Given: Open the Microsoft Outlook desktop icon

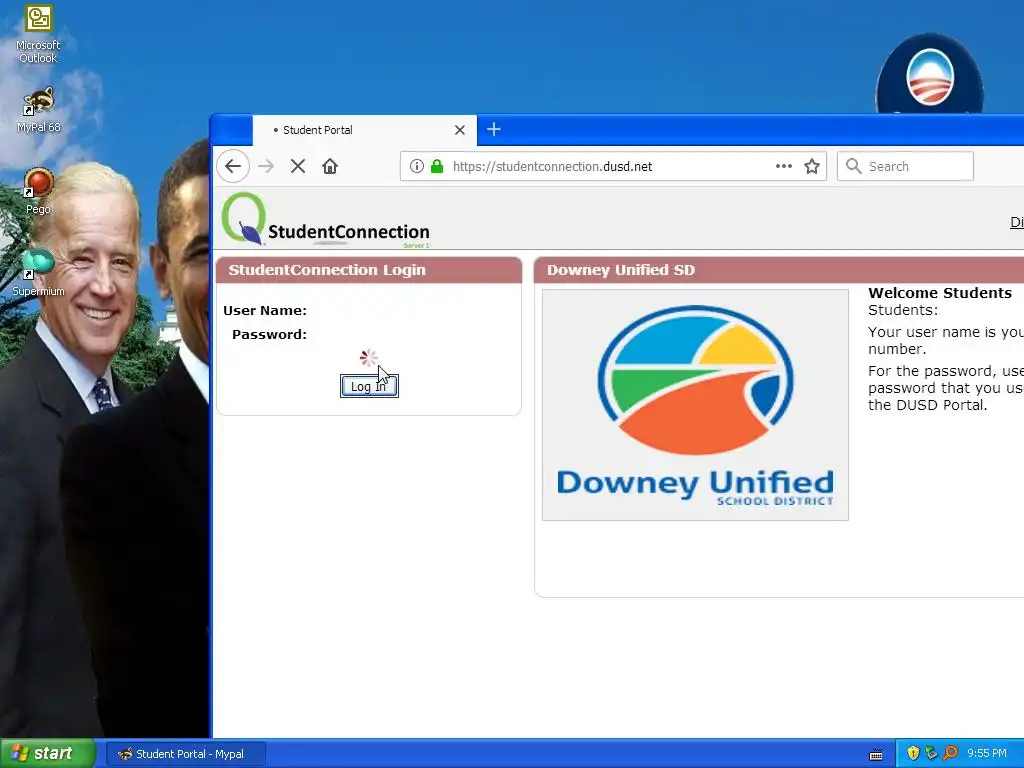Looking at the screenshot, I should coord(38,35).
